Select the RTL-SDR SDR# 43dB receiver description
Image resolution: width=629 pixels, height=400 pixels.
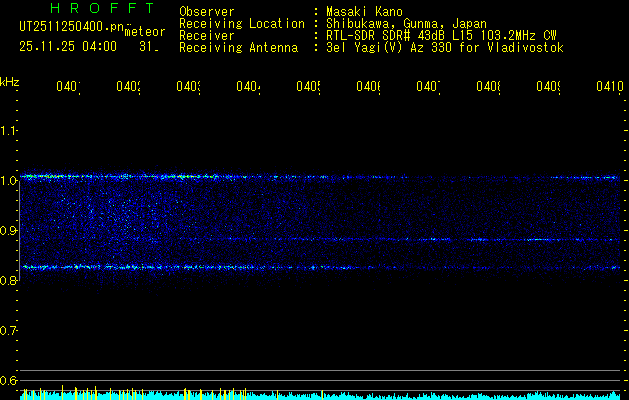(x=441, y=36)
